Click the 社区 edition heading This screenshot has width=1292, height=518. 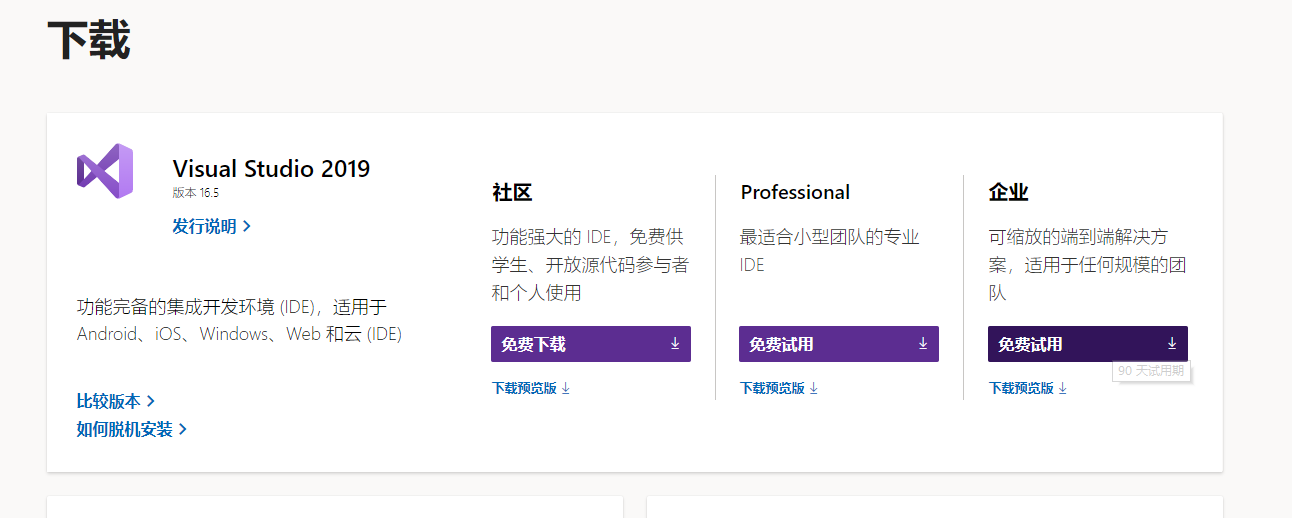[x=512, y=192]
